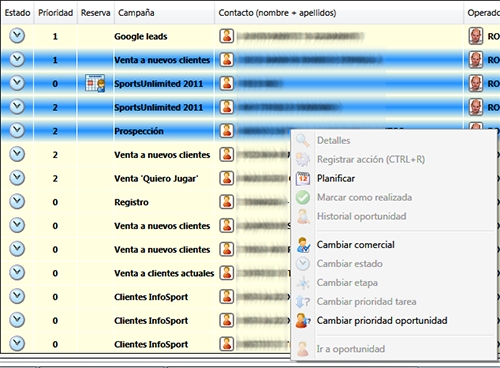Click the state icon of the Venta 'Quiero Jugar' row

[17, 178]
